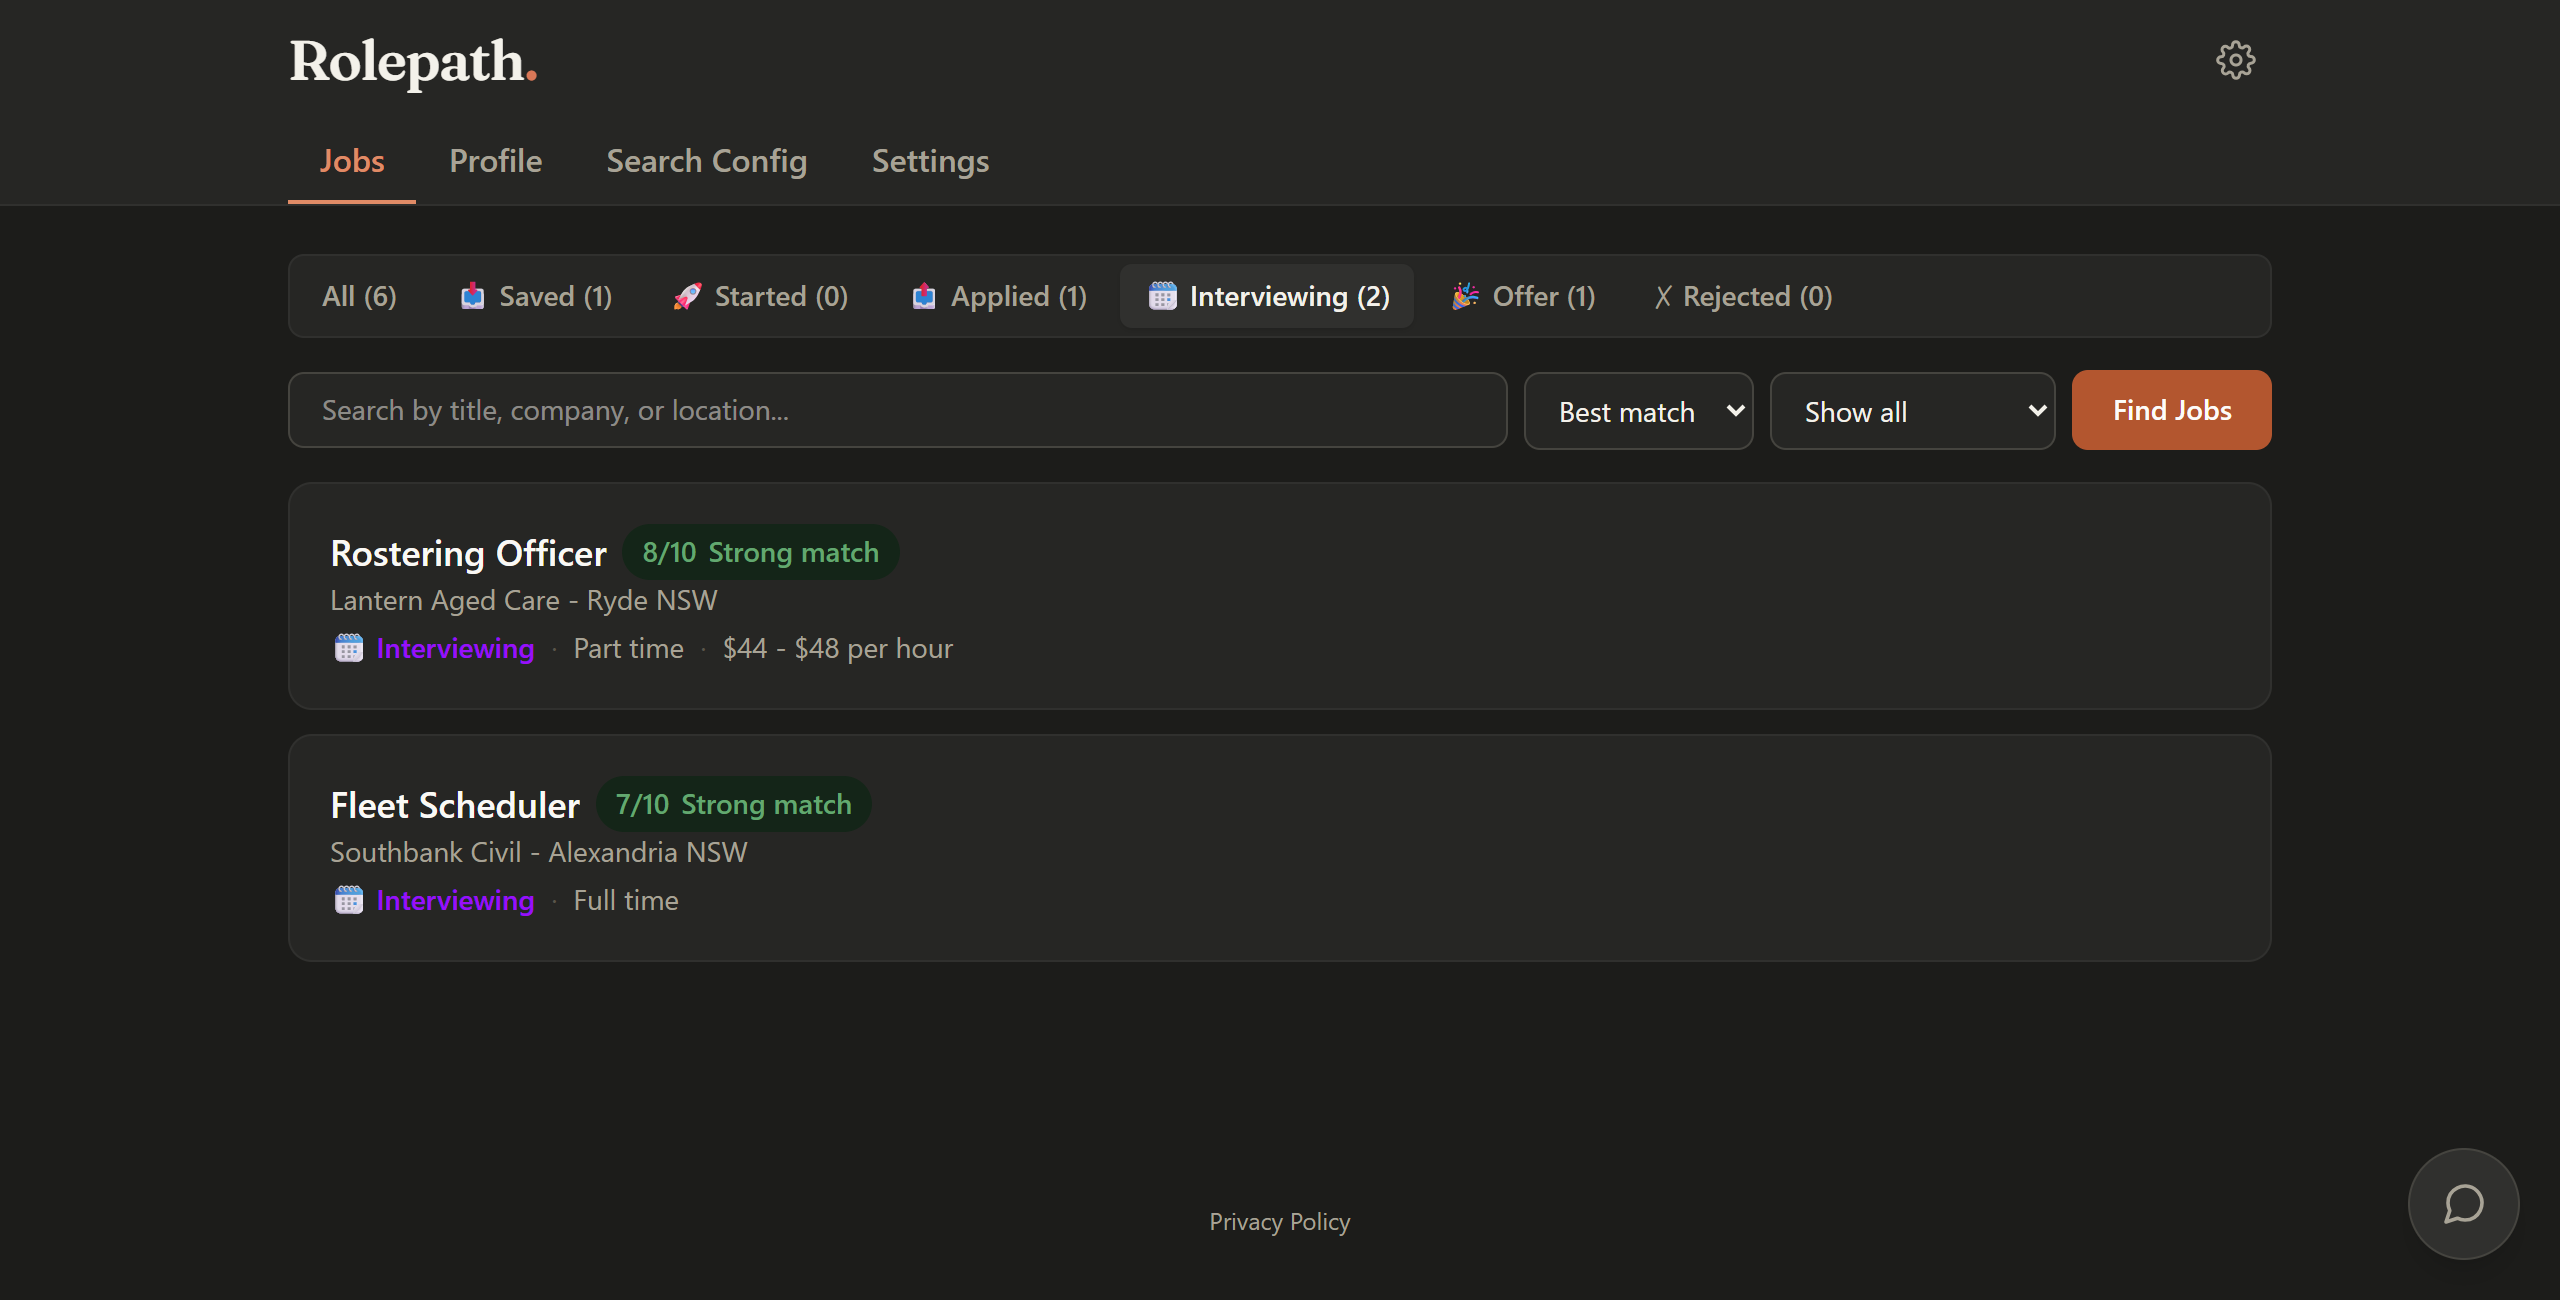Open the Best match sort dropdown

[1638, 411]
